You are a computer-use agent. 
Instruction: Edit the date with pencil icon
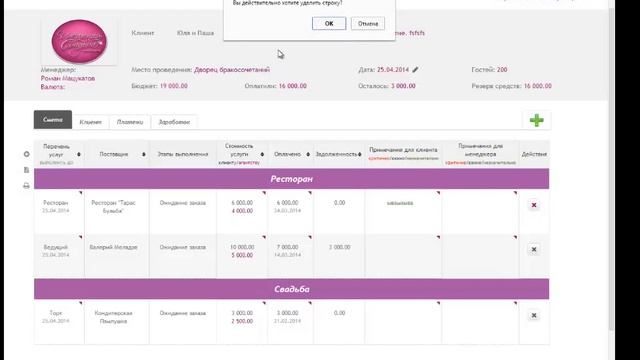415,70
